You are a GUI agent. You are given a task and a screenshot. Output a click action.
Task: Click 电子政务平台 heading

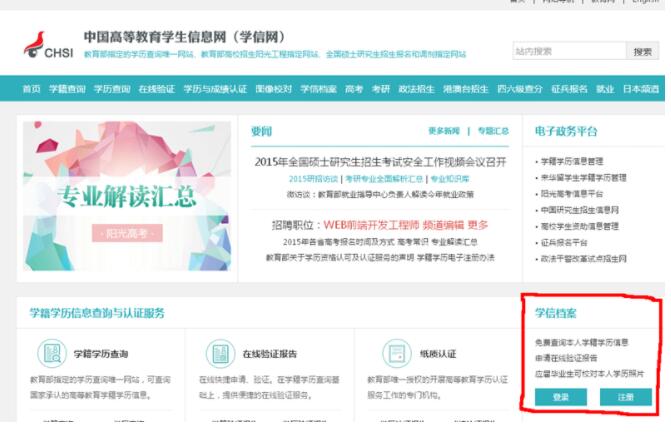tap(566, 131)
